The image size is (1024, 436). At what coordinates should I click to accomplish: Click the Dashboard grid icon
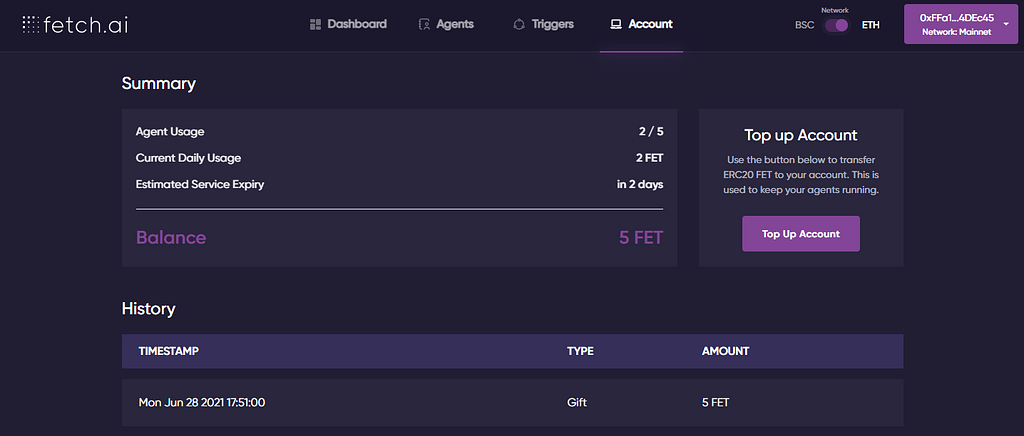(315, 24)
